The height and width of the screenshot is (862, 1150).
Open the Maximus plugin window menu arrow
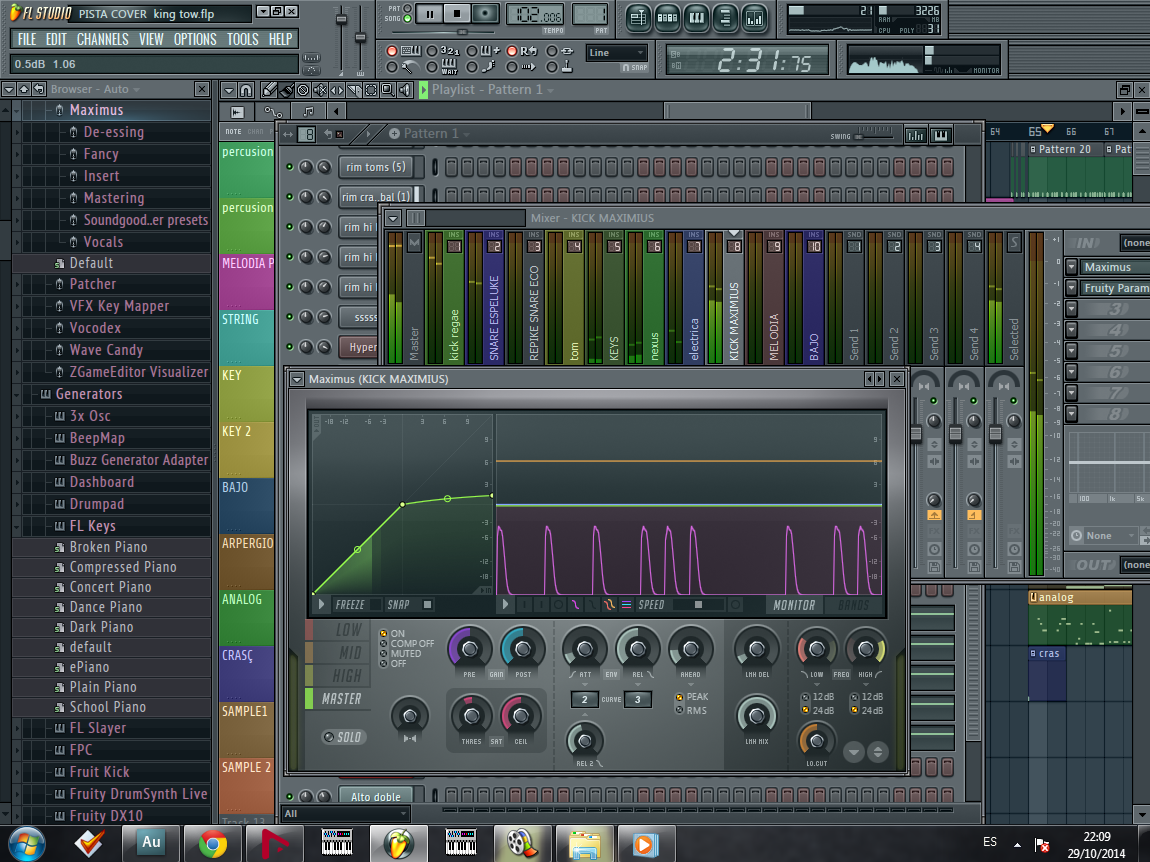(x=297, y=379)
